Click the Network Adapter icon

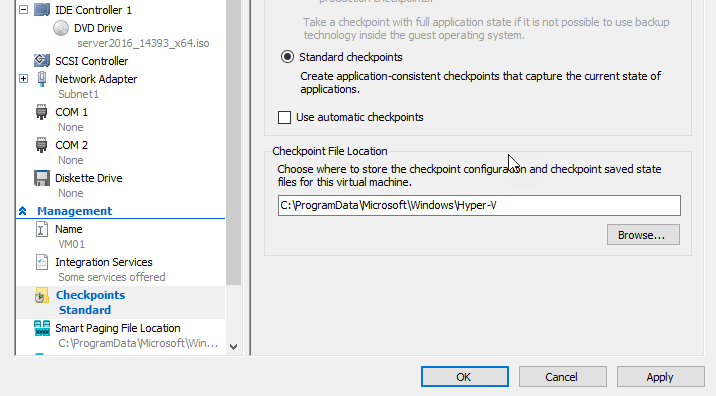(x=42, y=79)
